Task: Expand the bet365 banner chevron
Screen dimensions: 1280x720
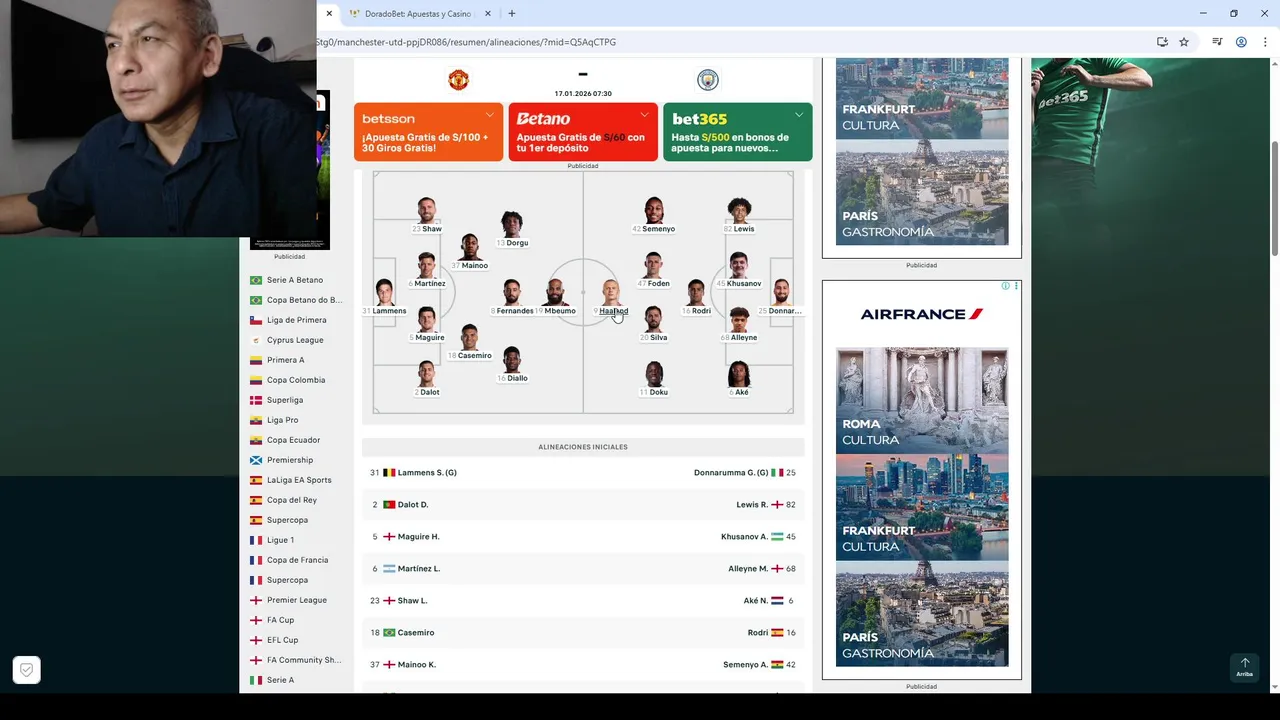Action: [798, 115]
